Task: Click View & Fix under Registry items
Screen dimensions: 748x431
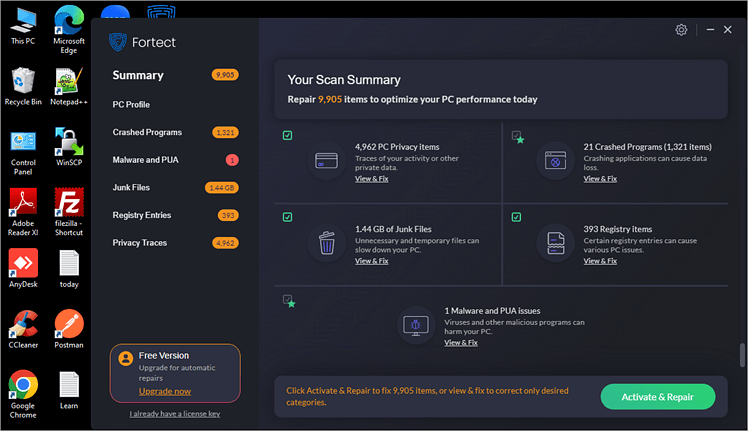Action: coord(600,261)
